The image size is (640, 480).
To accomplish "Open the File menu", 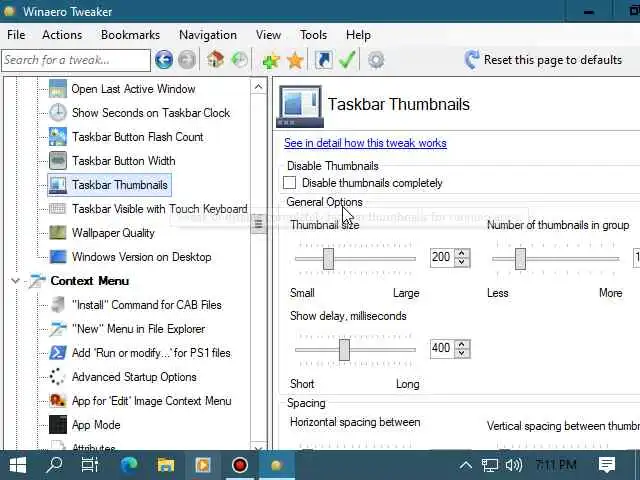I will click(x=16, y=35).
